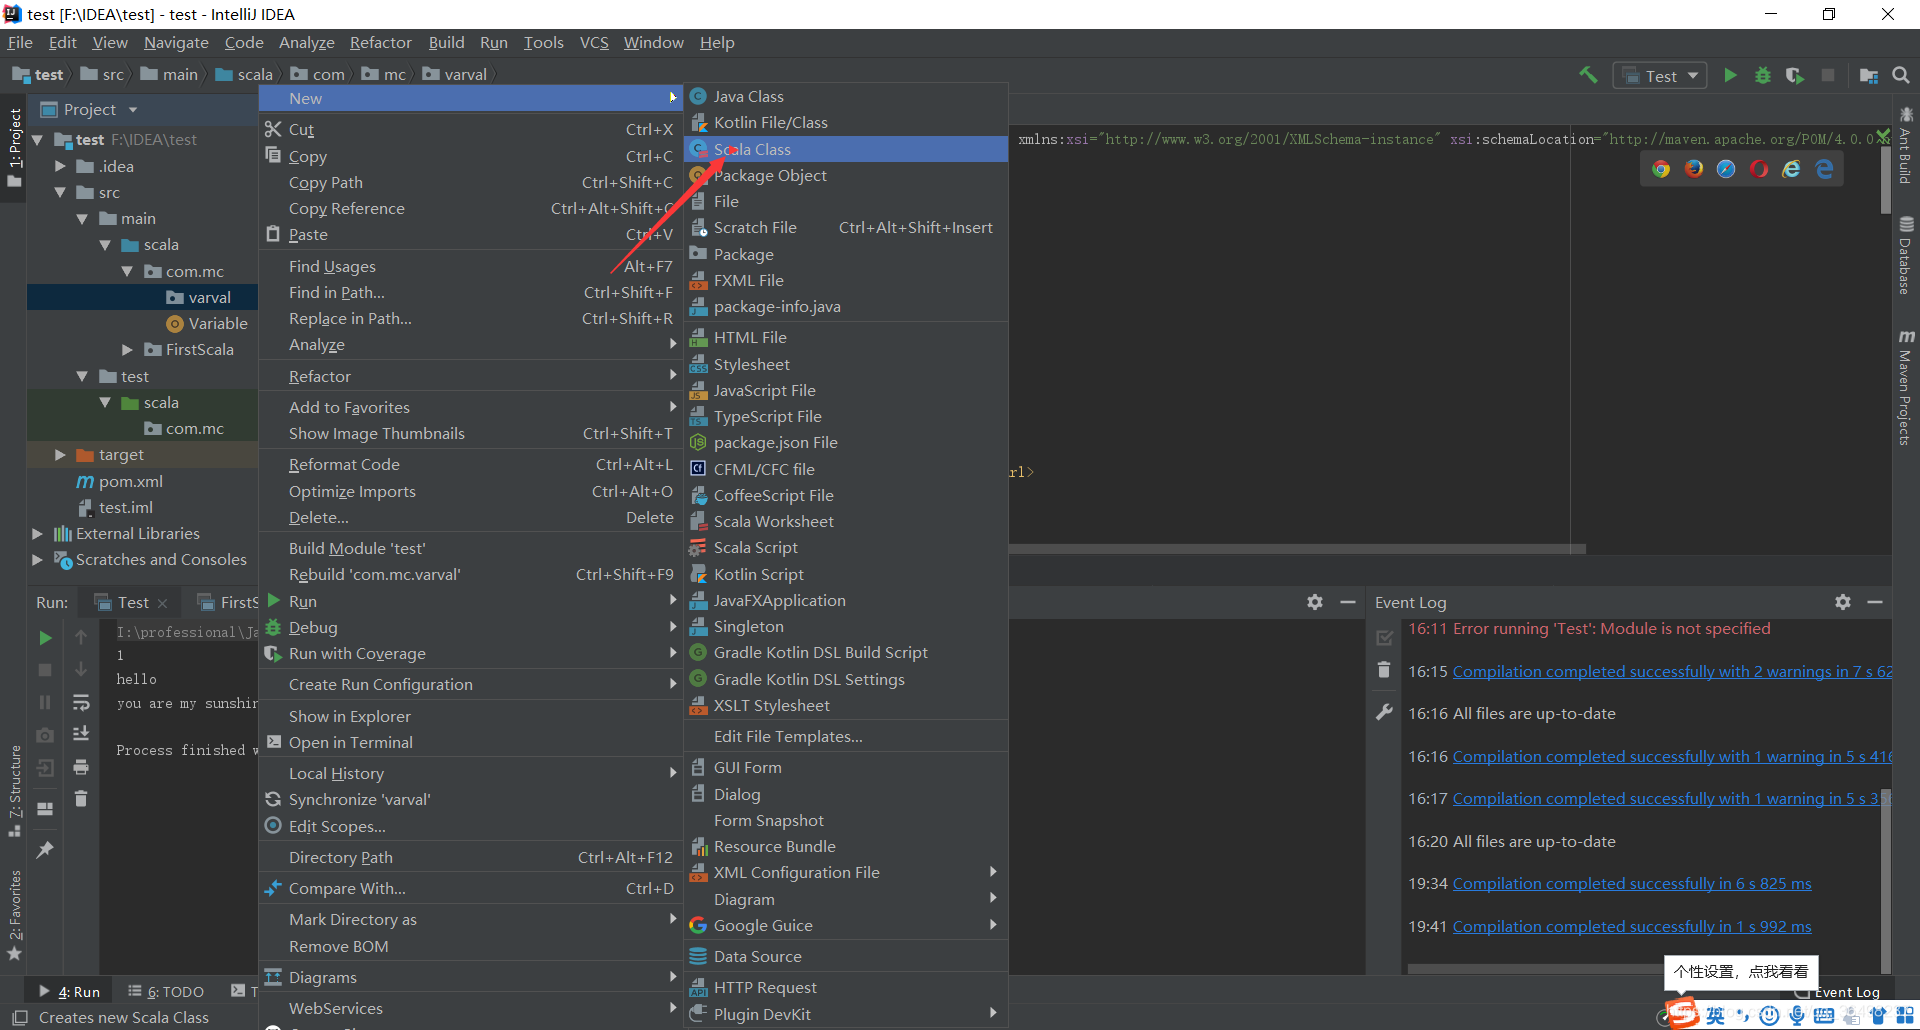Image resolution: width=1920 pixels, height=1030 pixels.
Task: Click varval breadcrumb in navigation bar
Action: (455, 74)
